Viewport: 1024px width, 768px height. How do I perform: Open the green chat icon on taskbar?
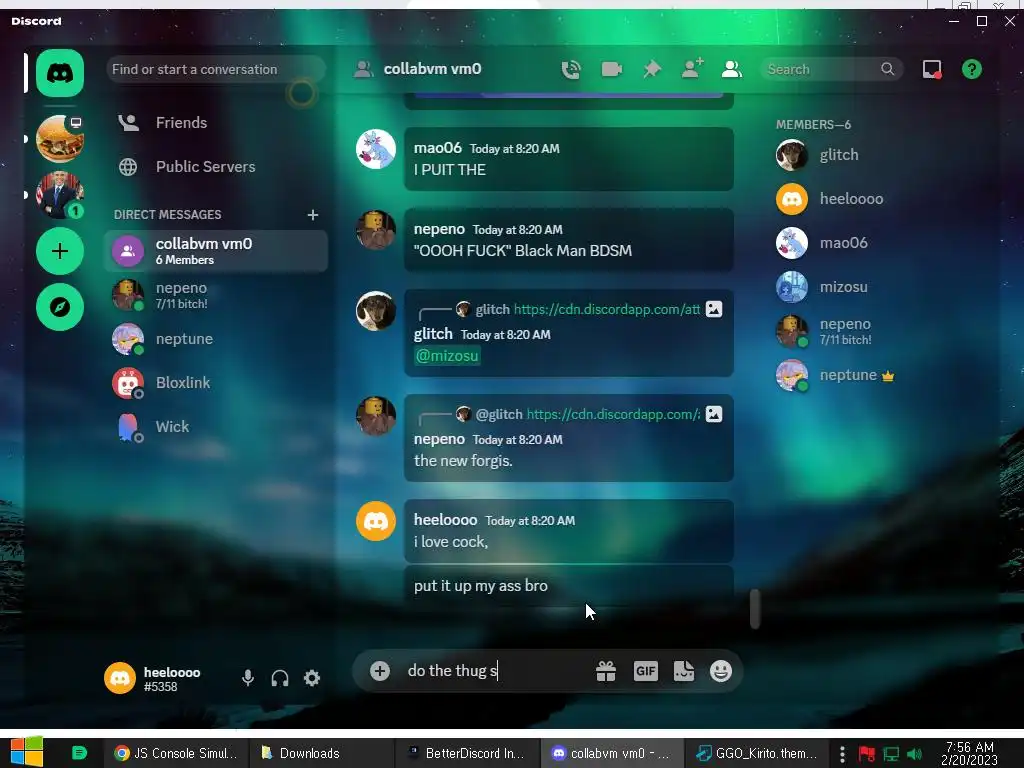tap(79, 753)
